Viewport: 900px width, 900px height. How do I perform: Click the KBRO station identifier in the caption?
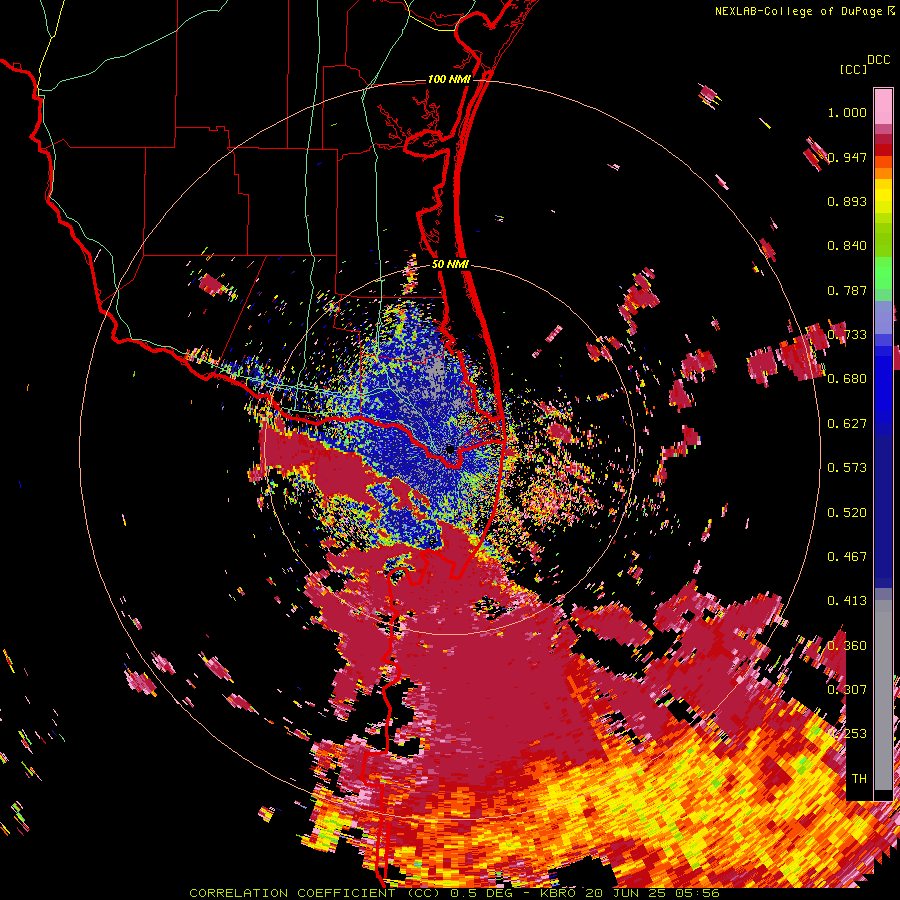(x=557, y=893)
